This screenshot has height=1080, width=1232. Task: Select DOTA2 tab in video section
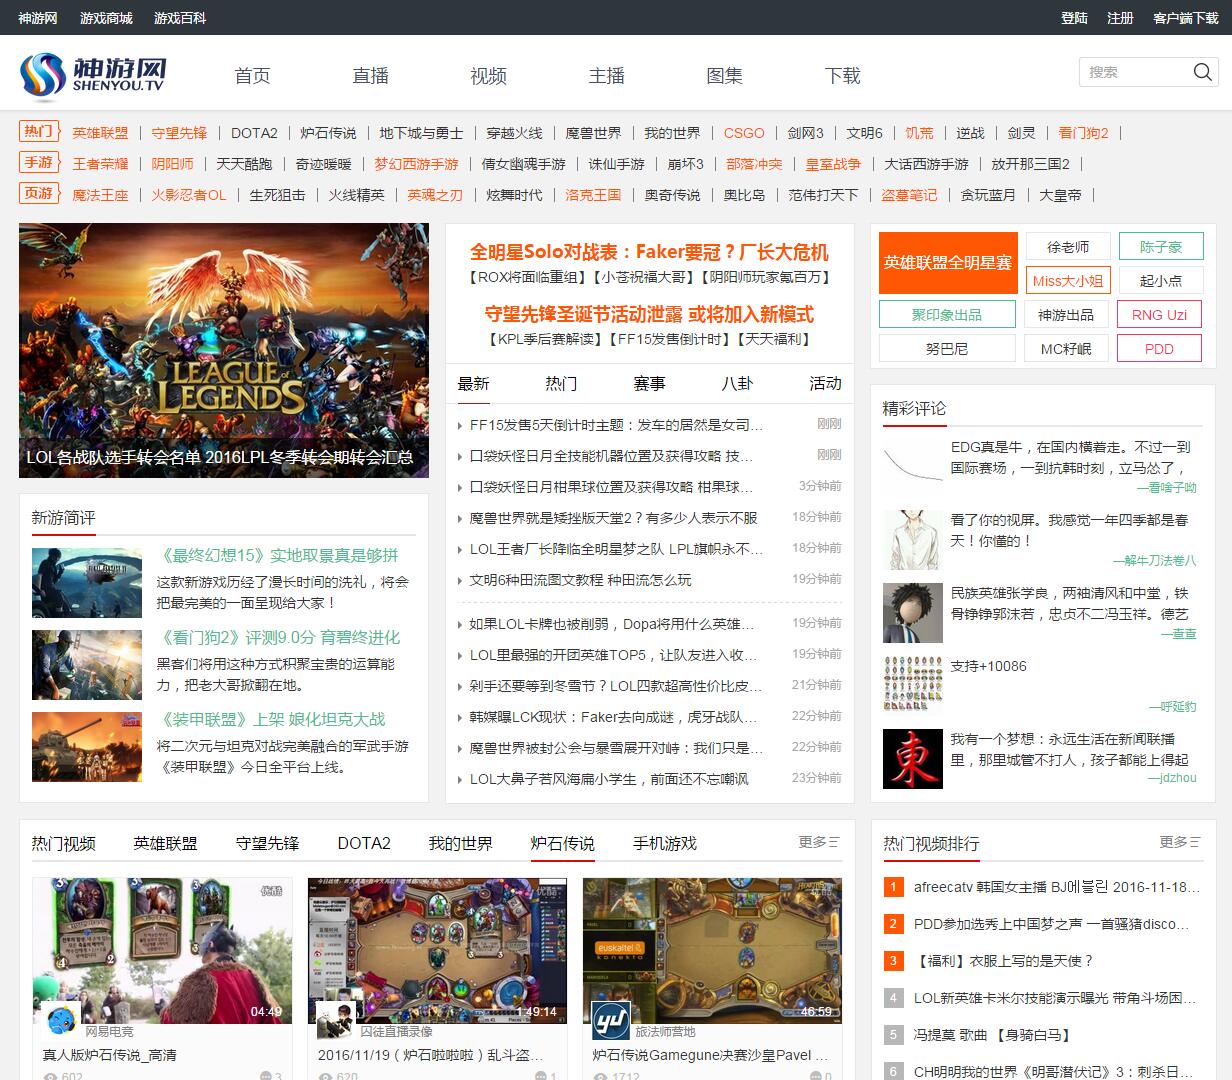[x=364, y=843]
